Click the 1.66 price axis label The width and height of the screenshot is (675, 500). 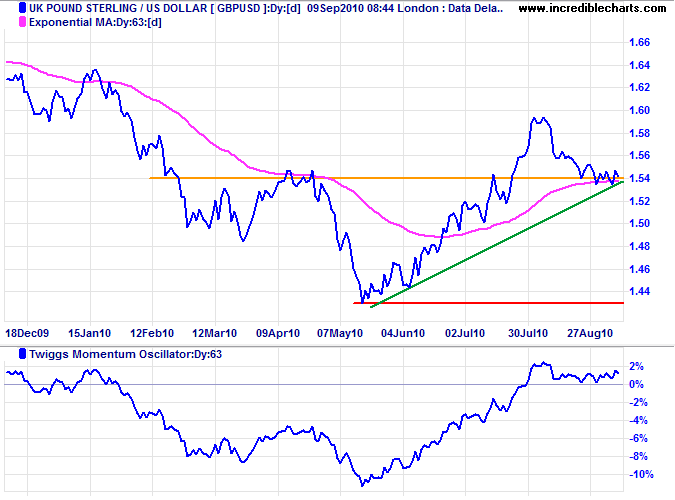pyautogui.click(x=639, y=42)
